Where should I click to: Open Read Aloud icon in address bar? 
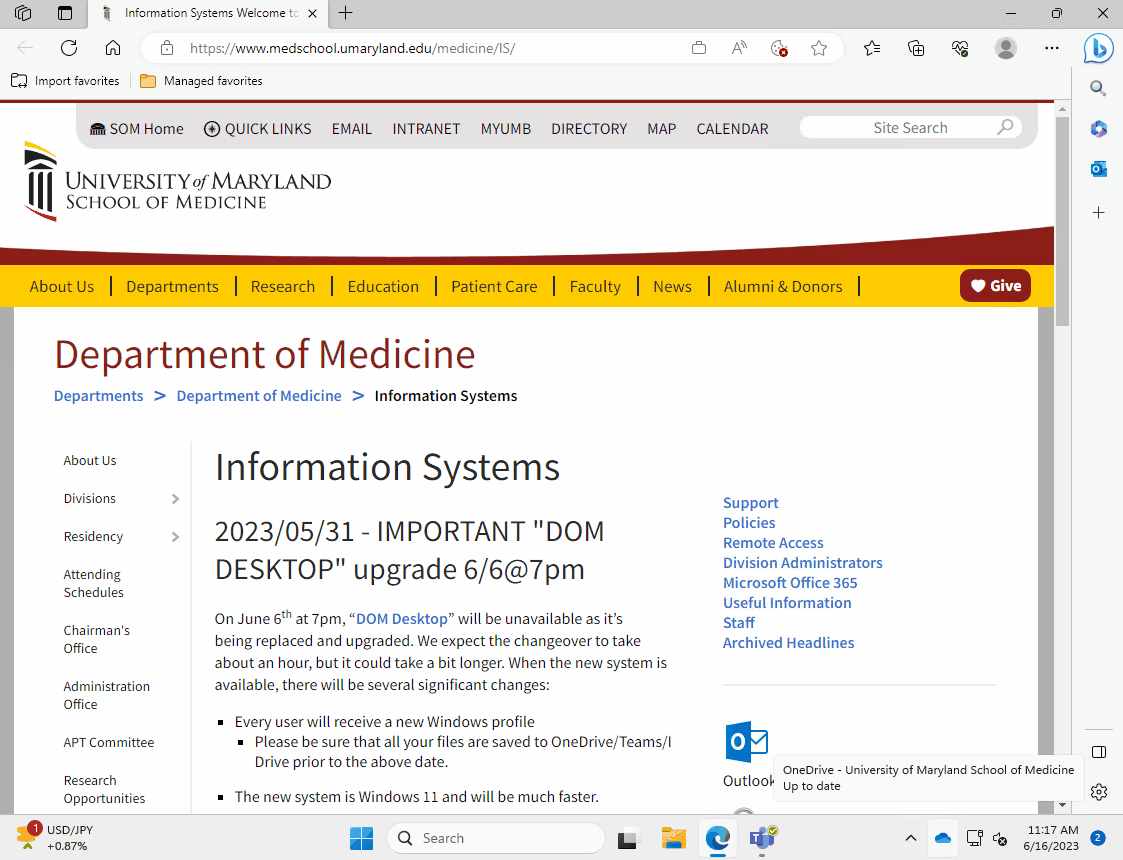coord(739,48)
